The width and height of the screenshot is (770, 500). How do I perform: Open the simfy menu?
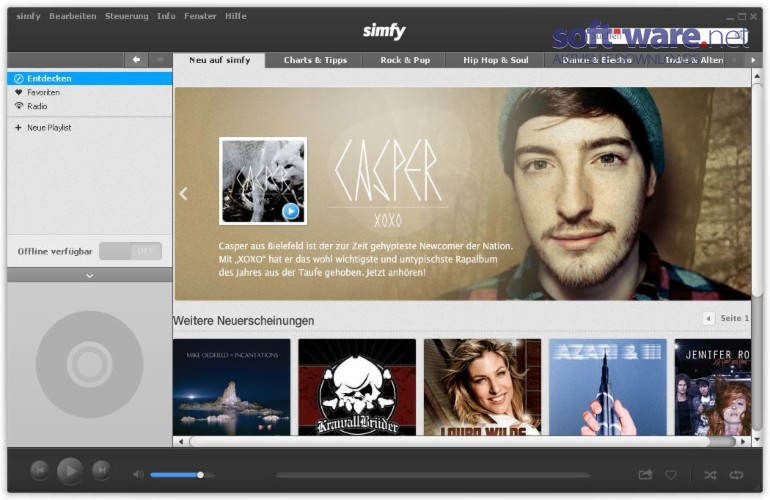point(28,16)
